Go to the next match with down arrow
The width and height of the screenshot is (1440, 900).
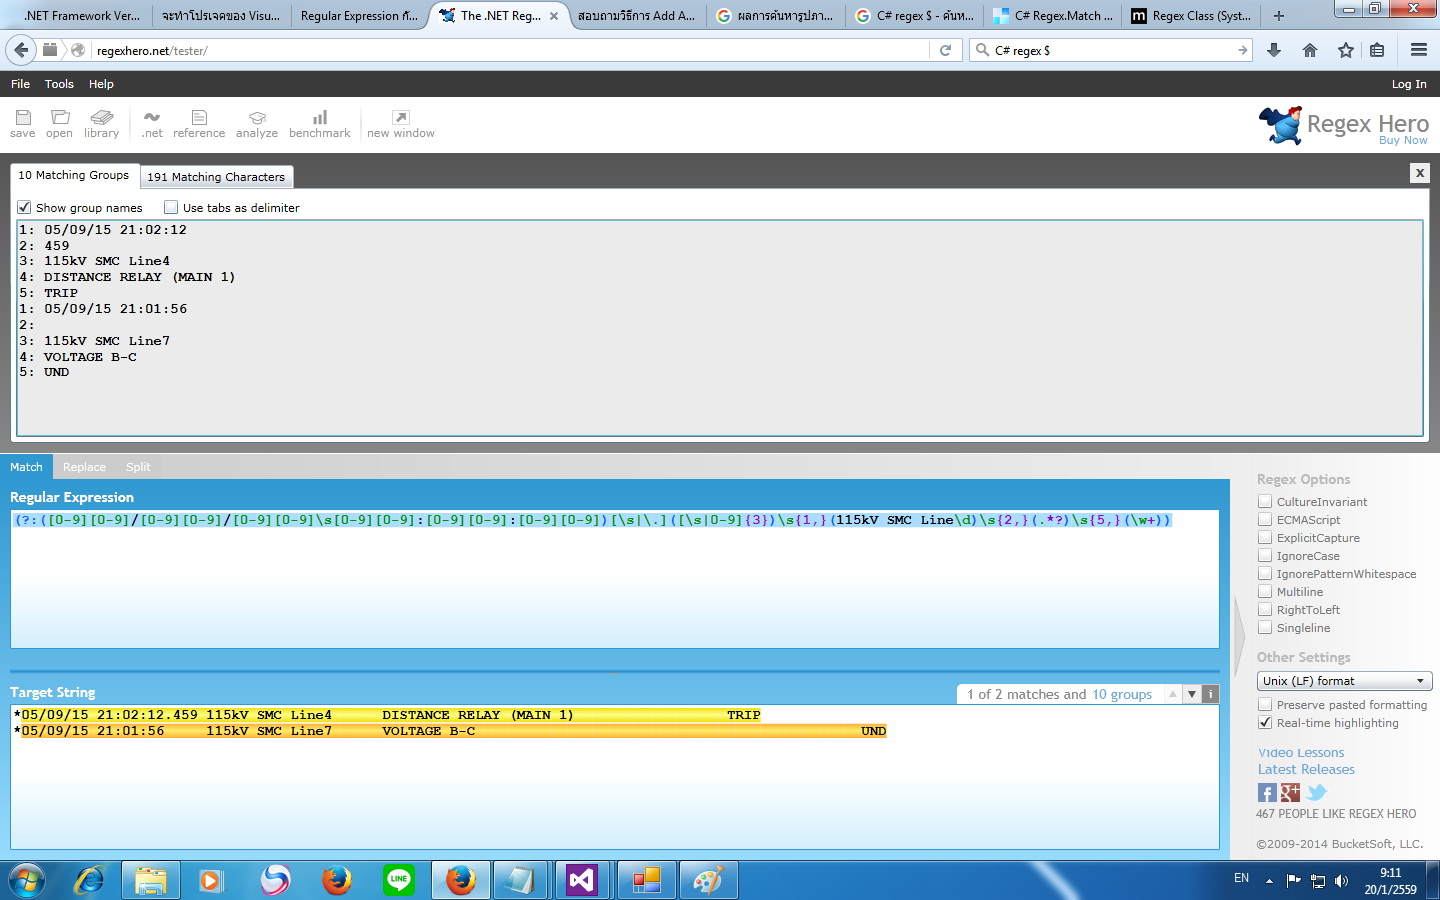pos(1192,694)
